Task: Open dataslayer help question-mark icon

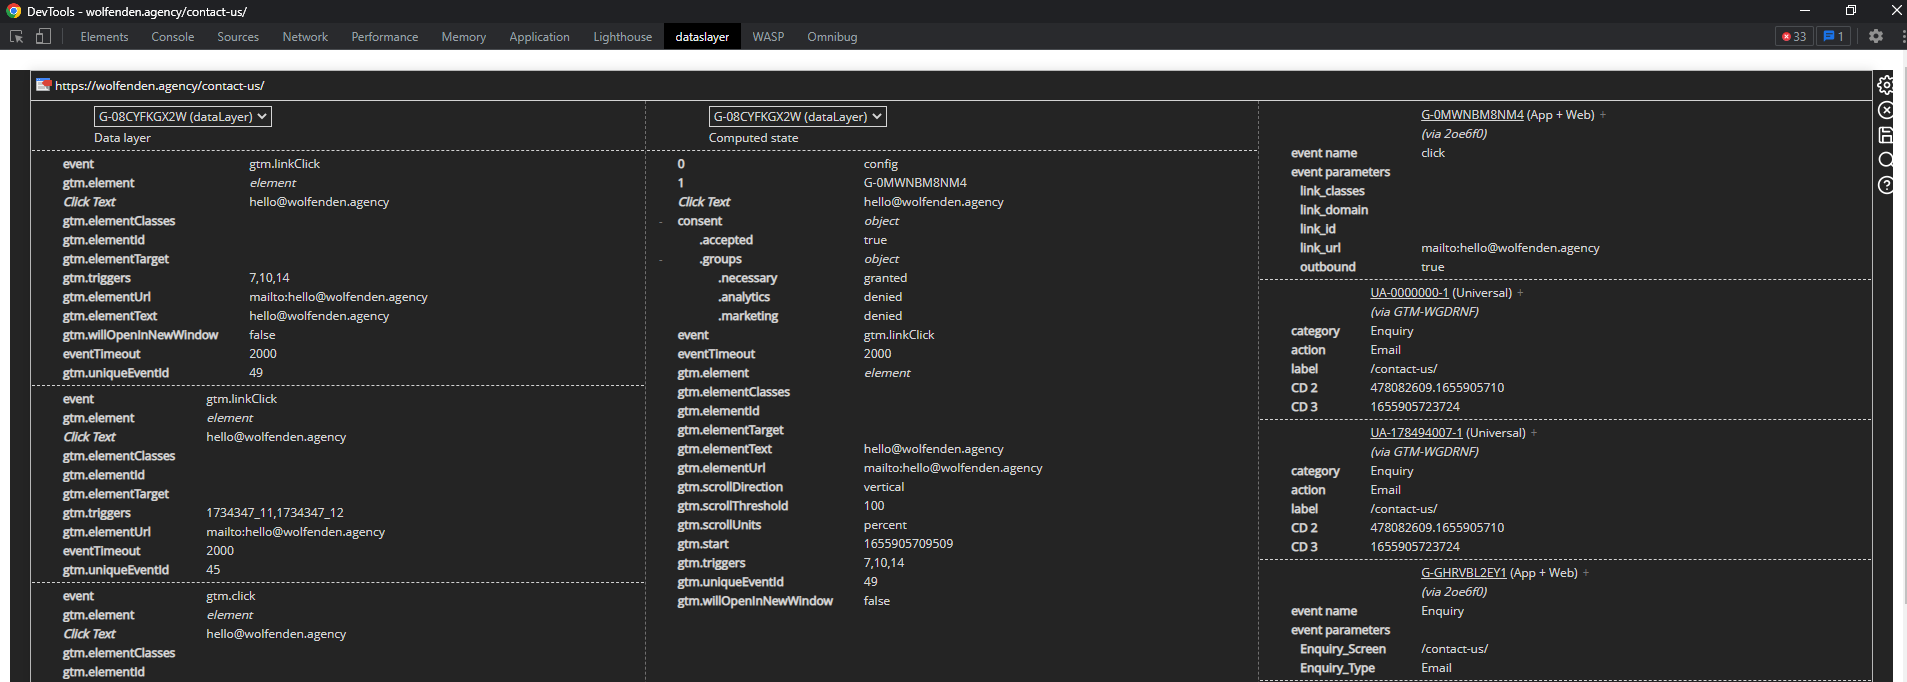Action: point(1886,185)
